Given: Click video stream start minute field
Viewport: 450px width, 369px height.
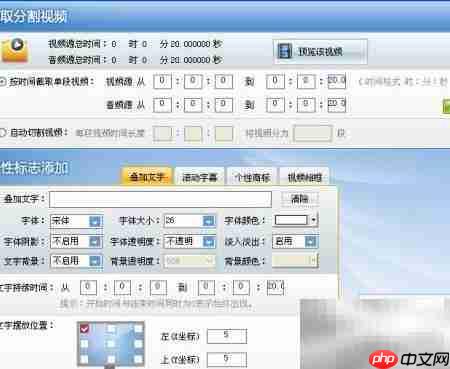Looking at the screenshot, I should tap(193, 81).
